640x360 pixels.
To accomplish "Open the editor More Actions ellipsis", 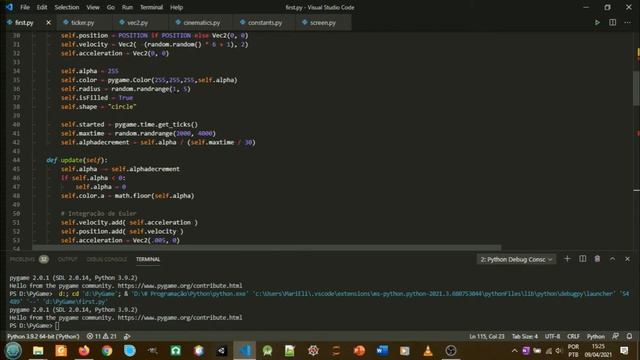I will coord(627,22).
